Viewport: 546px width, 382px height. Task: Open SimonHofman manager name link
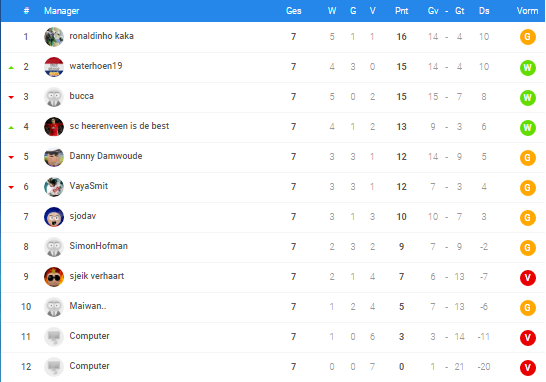(x=99, y=246)
